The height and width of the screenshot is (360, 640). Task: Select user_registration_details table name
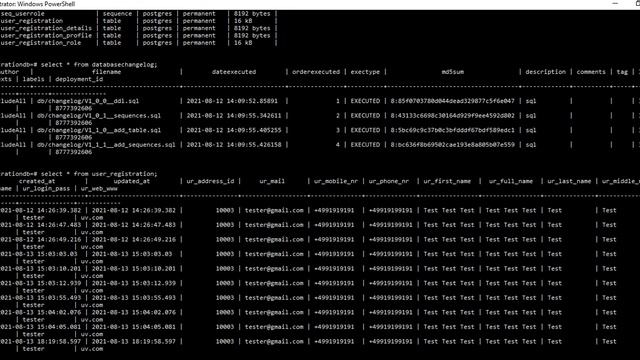click(x=46, y=28)
